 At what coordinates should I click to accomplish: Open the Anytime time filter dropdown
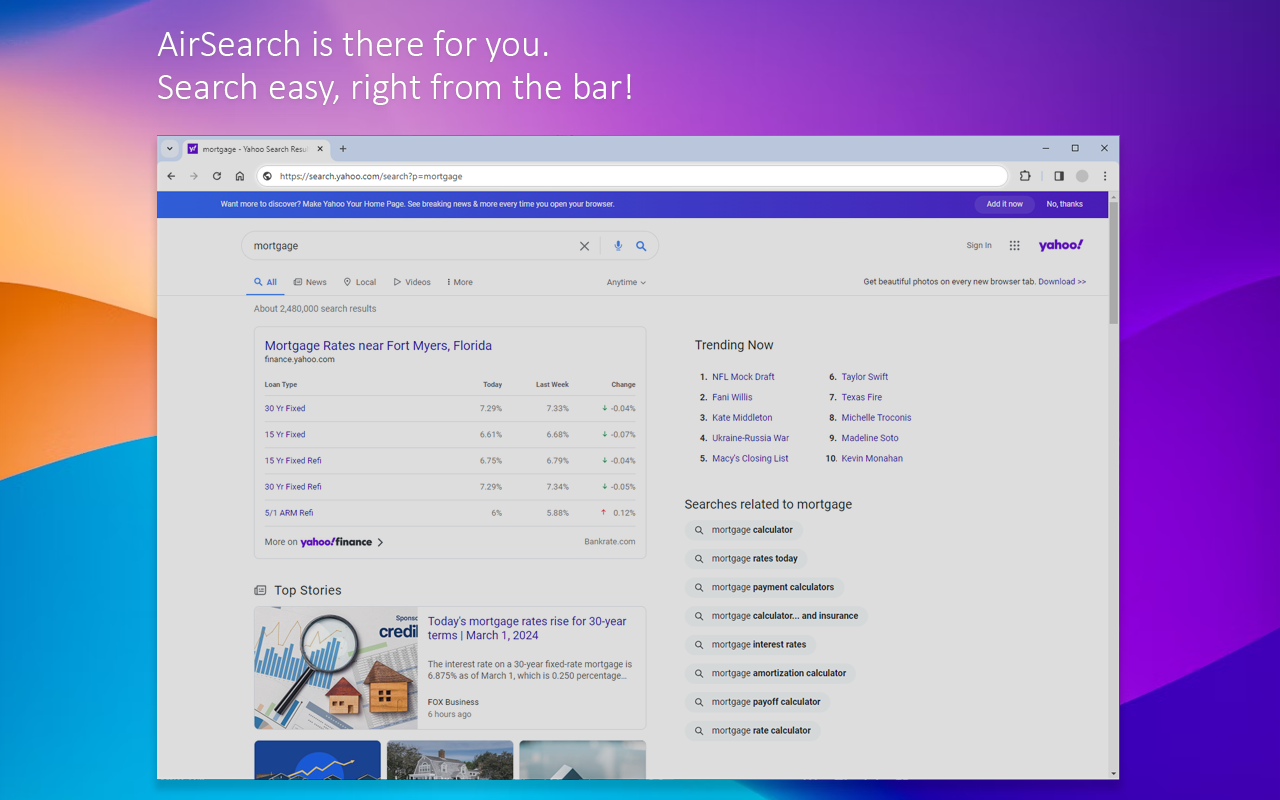coord(626,282)
